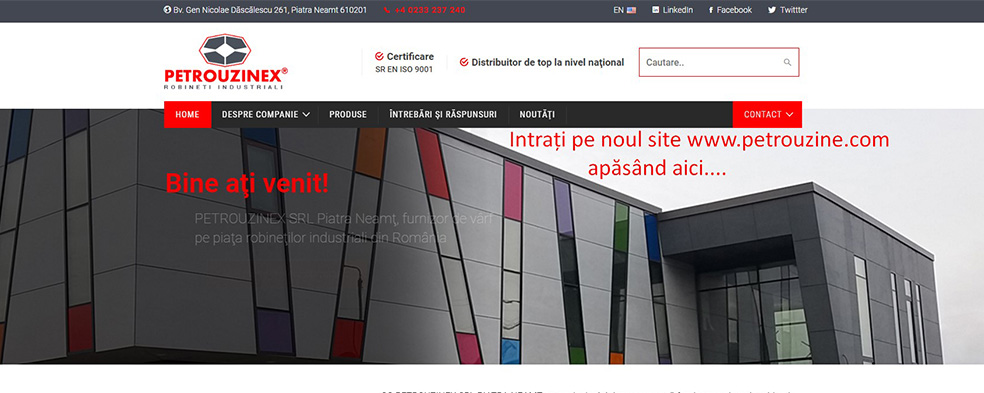The width and height of the screenshot is (984, 393).
Task: Call the phone number +4 0233 237 240
Action: coord(430,10)
